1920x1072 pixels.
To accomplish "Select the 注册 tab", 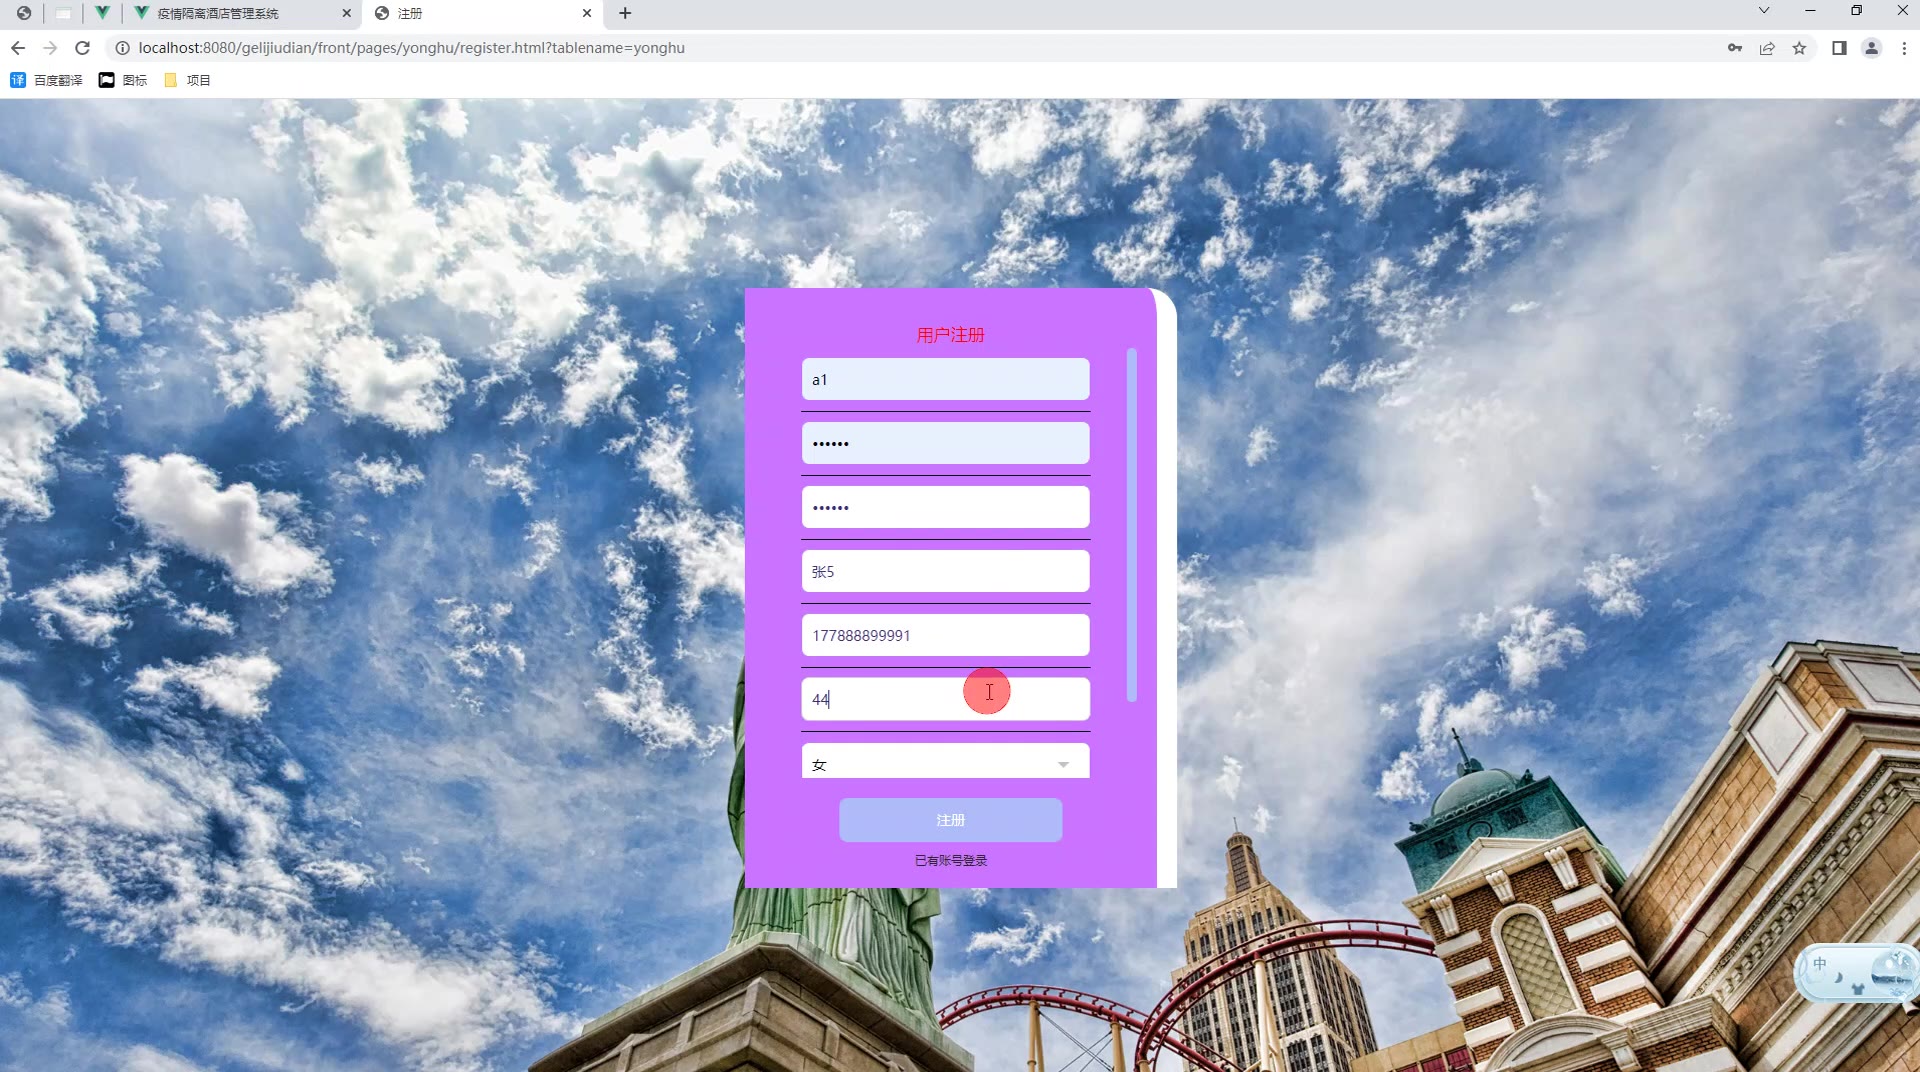I will click(483, 13).
